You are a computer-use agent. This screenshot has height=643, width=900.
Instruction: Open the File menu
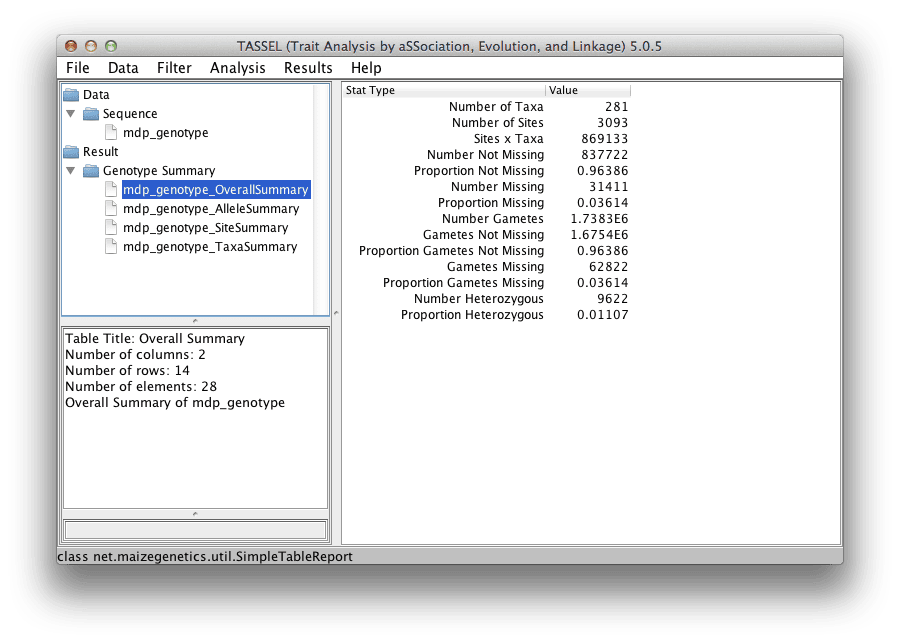(x=77, y=68)
